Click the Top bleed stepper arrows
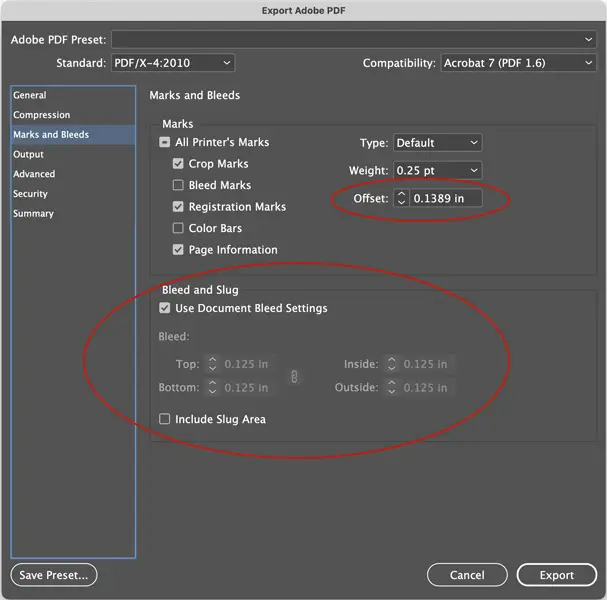This screenshot has width=607, height=600. pos(212,364)
